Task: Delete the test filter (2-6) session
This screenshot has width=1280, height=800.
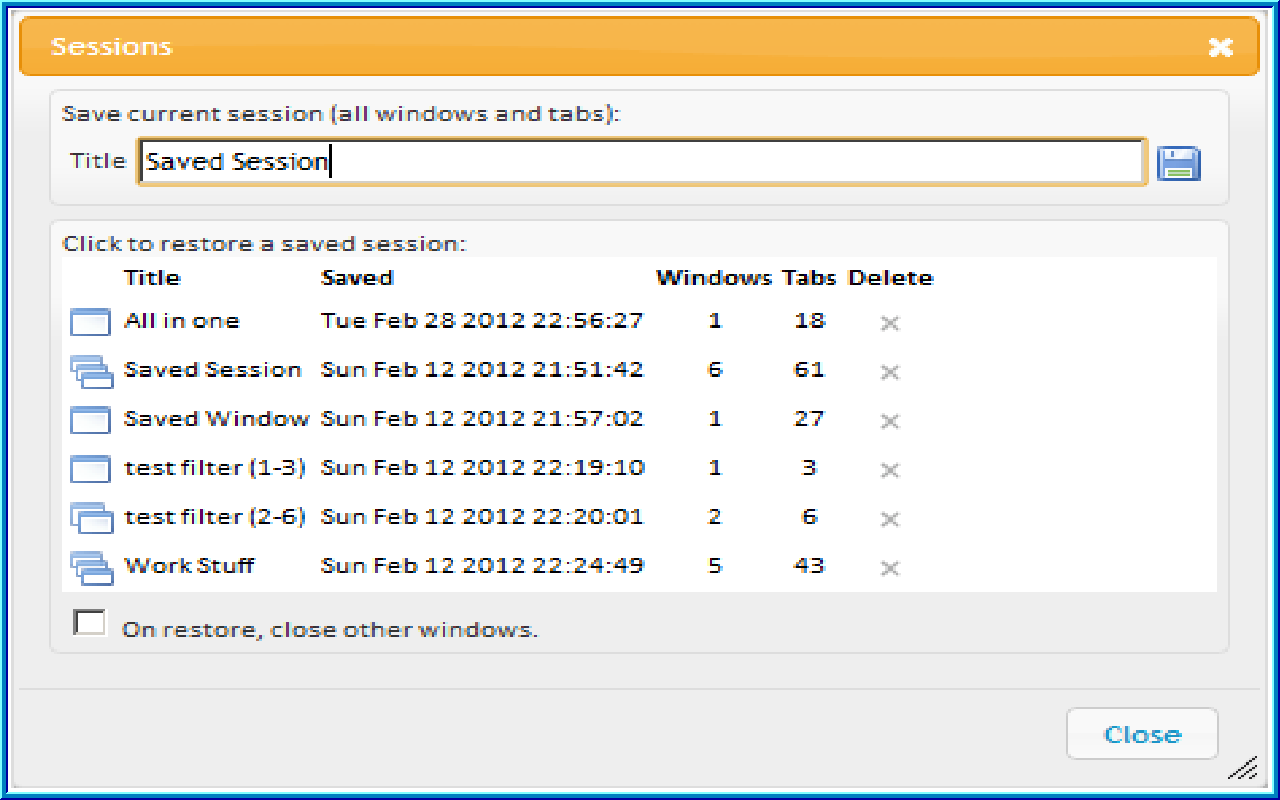Action: click(889, 519)
